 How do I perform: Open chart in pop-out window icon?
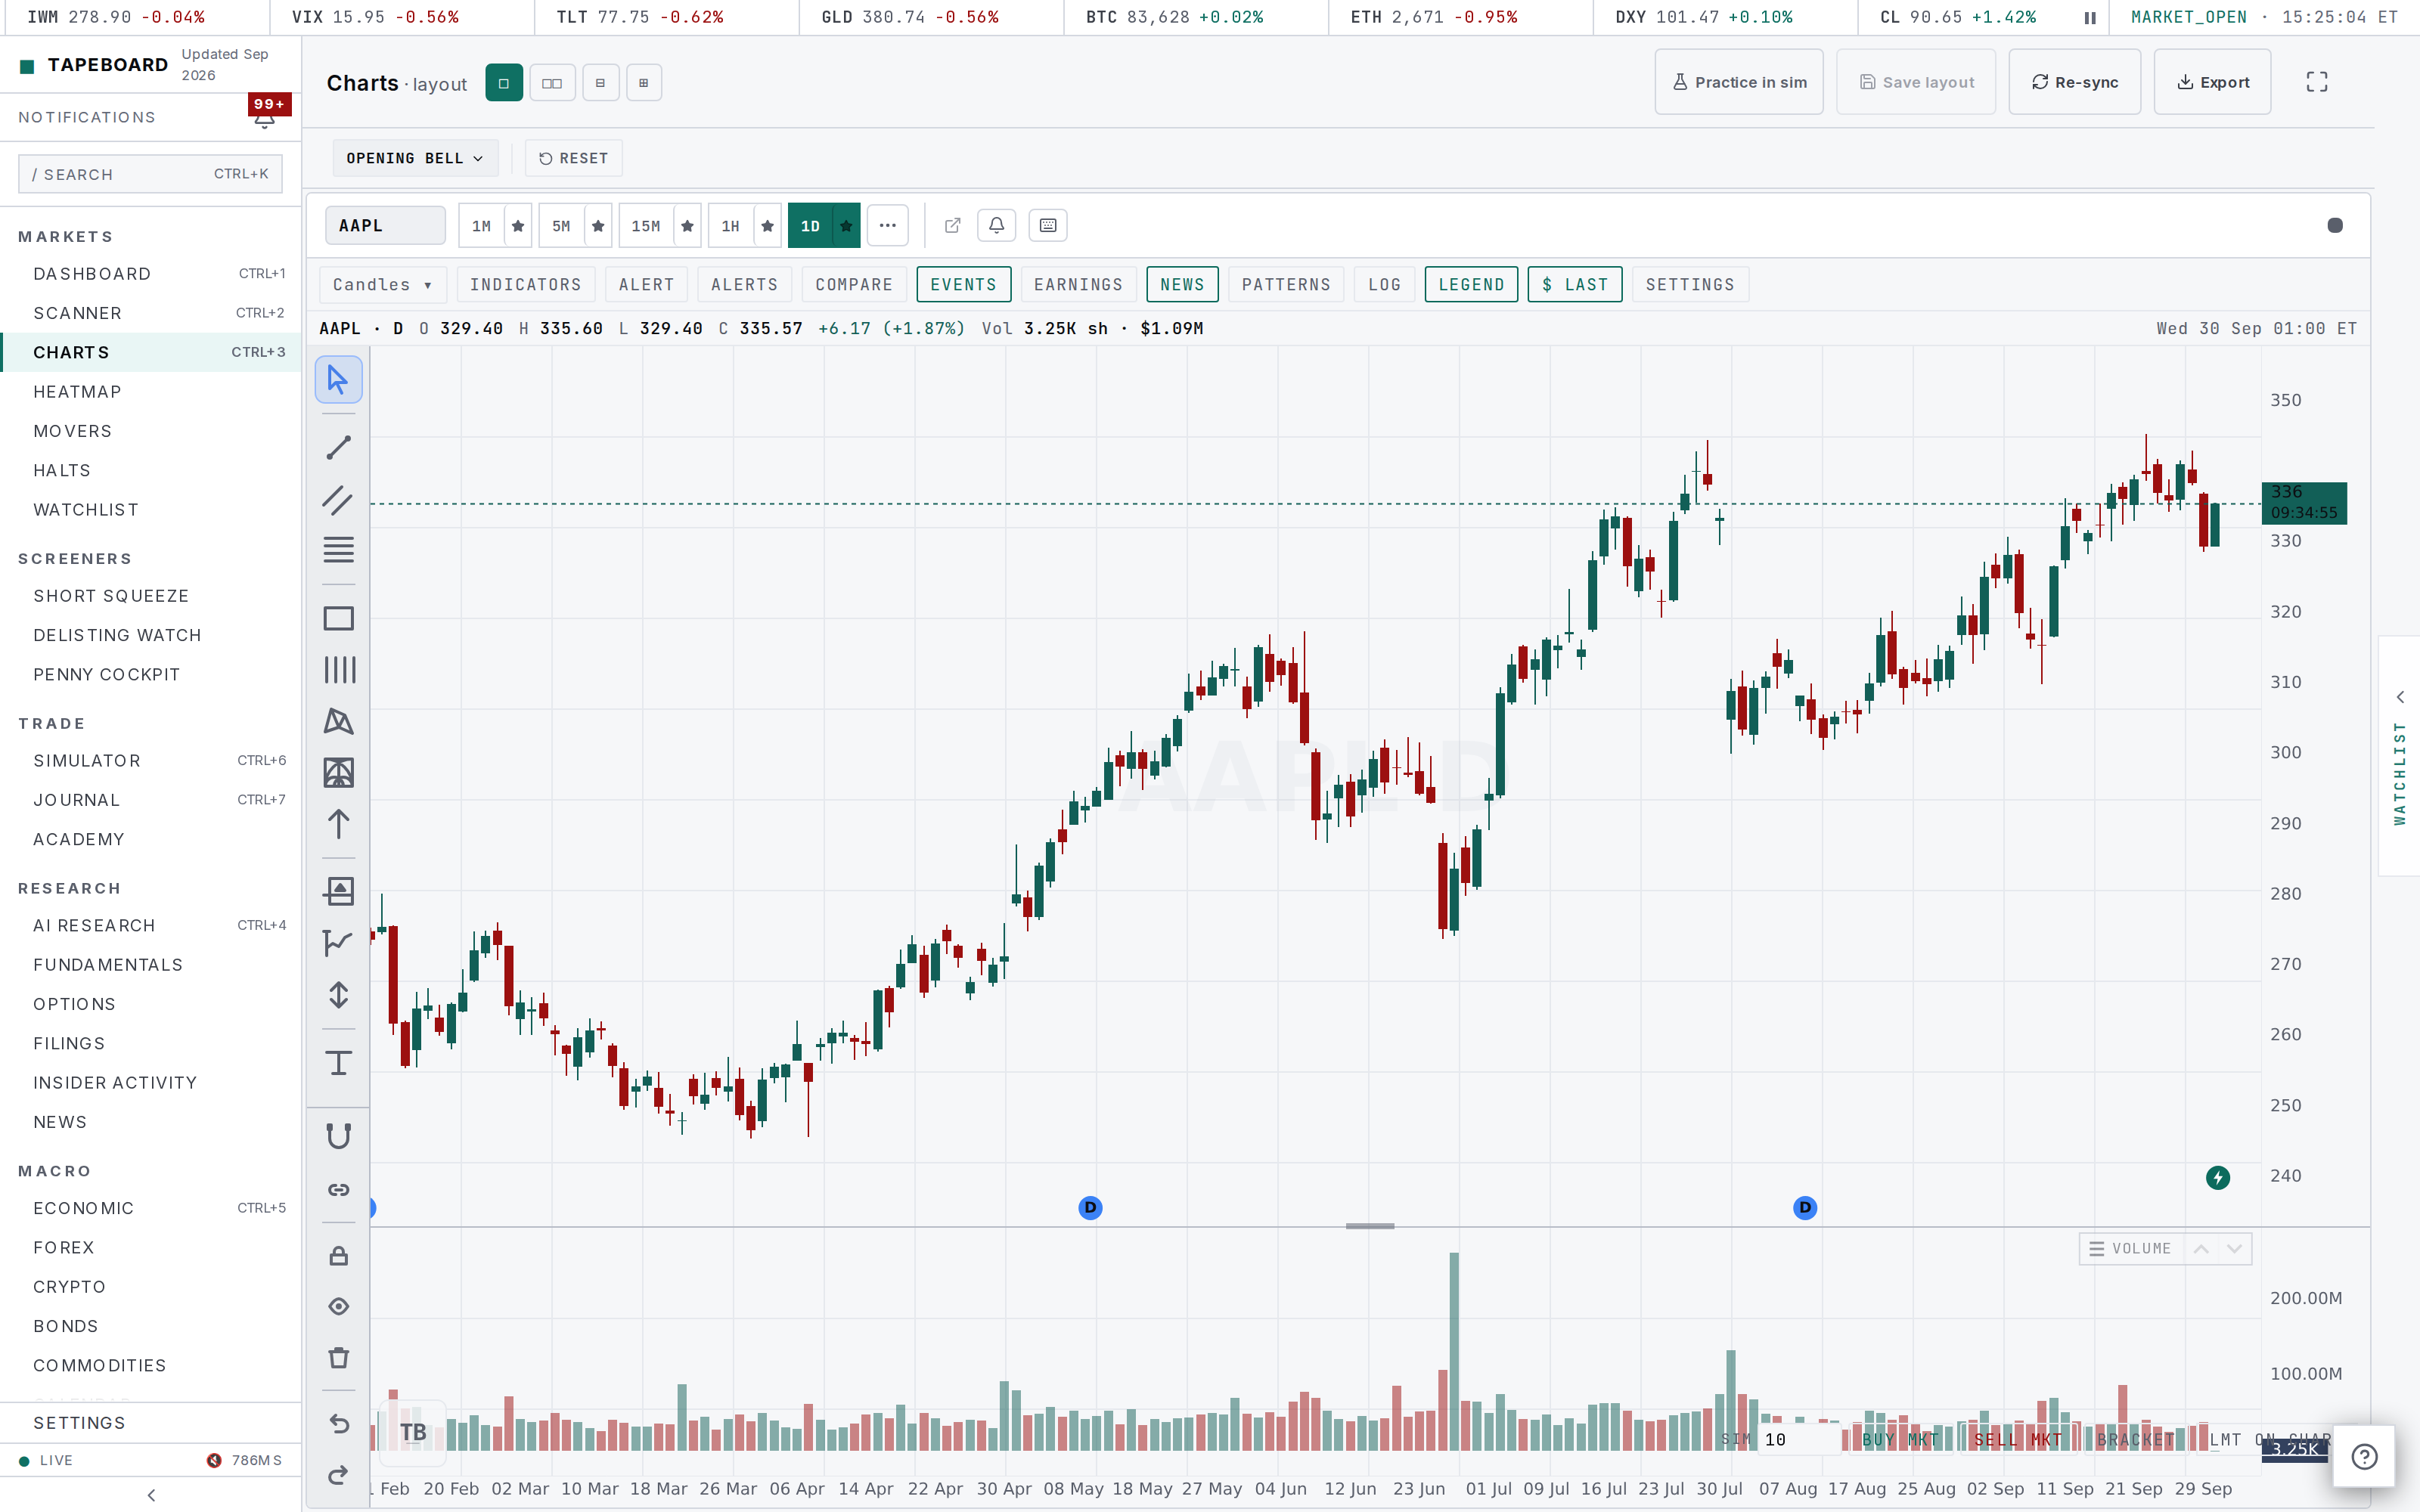tap(952, 226)
